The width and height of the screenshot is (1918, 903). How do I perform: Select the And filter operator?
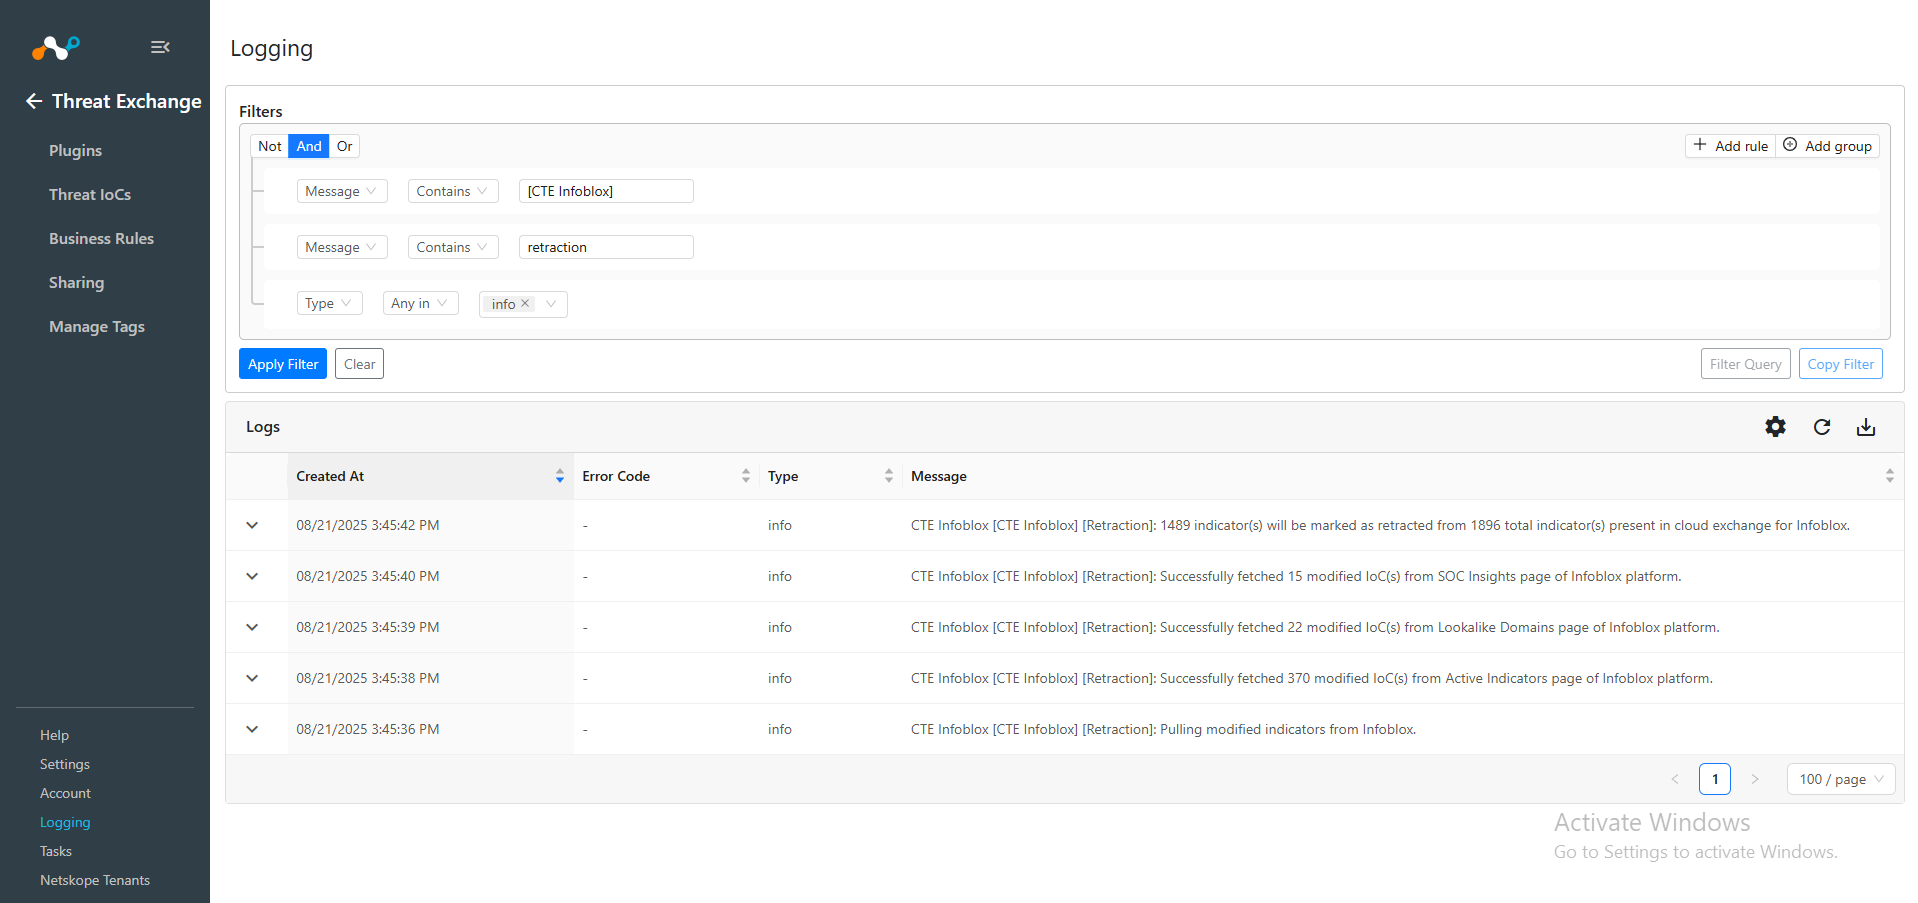pos(309,146)
